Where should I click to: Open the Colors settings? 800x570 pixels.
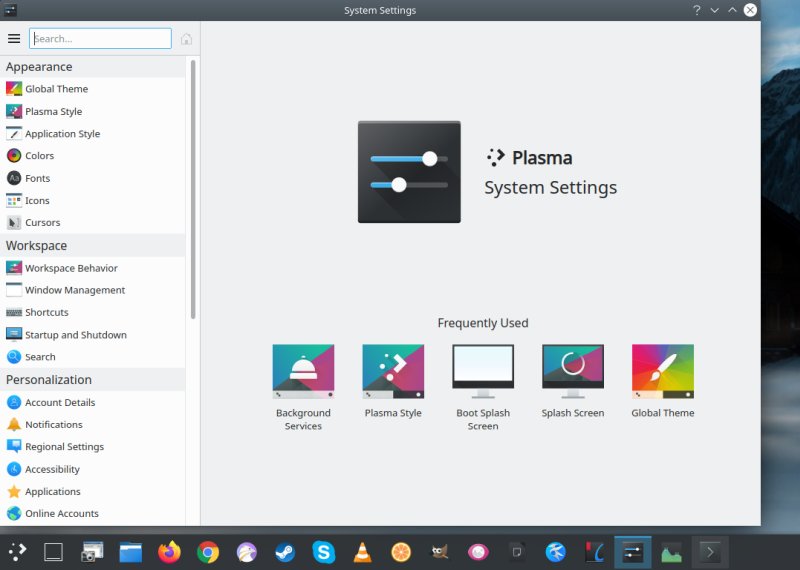[39, 156]
